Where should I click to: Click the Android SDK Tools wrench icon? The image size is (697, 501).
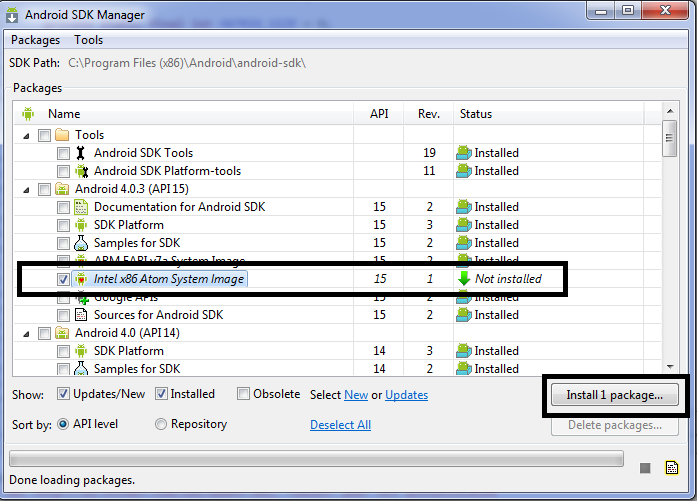coord(81,153)
